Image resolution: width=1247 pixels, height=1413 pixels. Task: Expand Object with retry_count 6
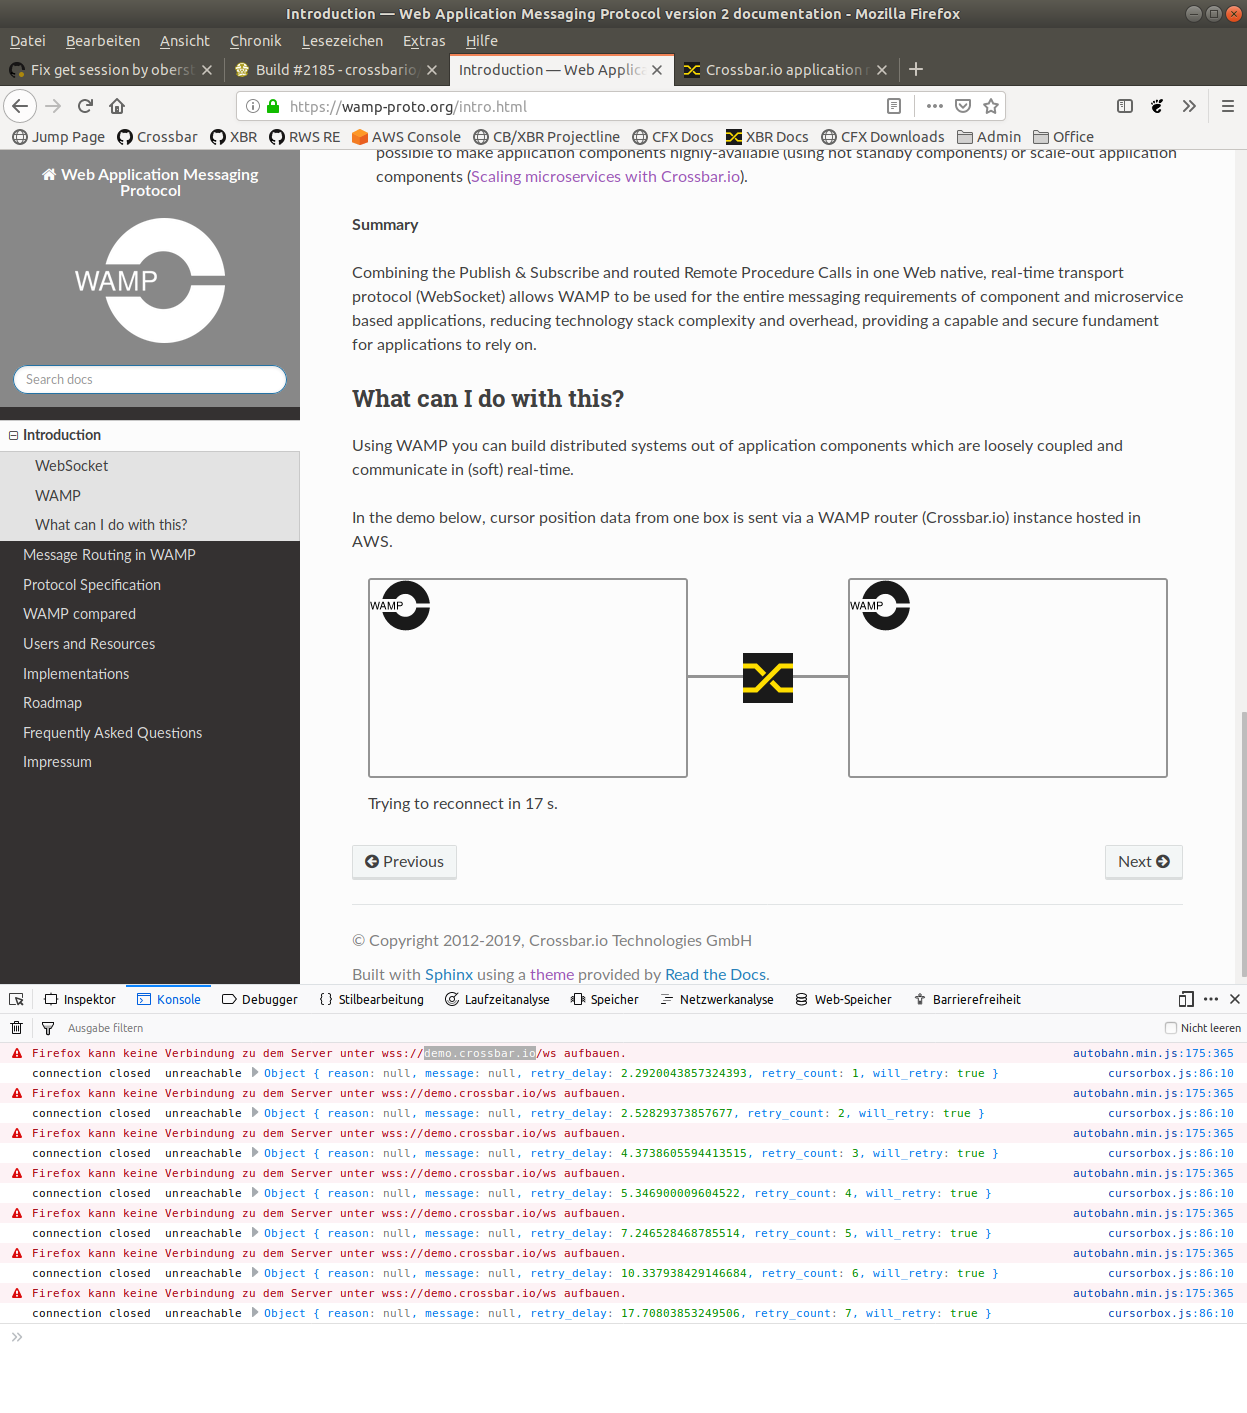255,1273
